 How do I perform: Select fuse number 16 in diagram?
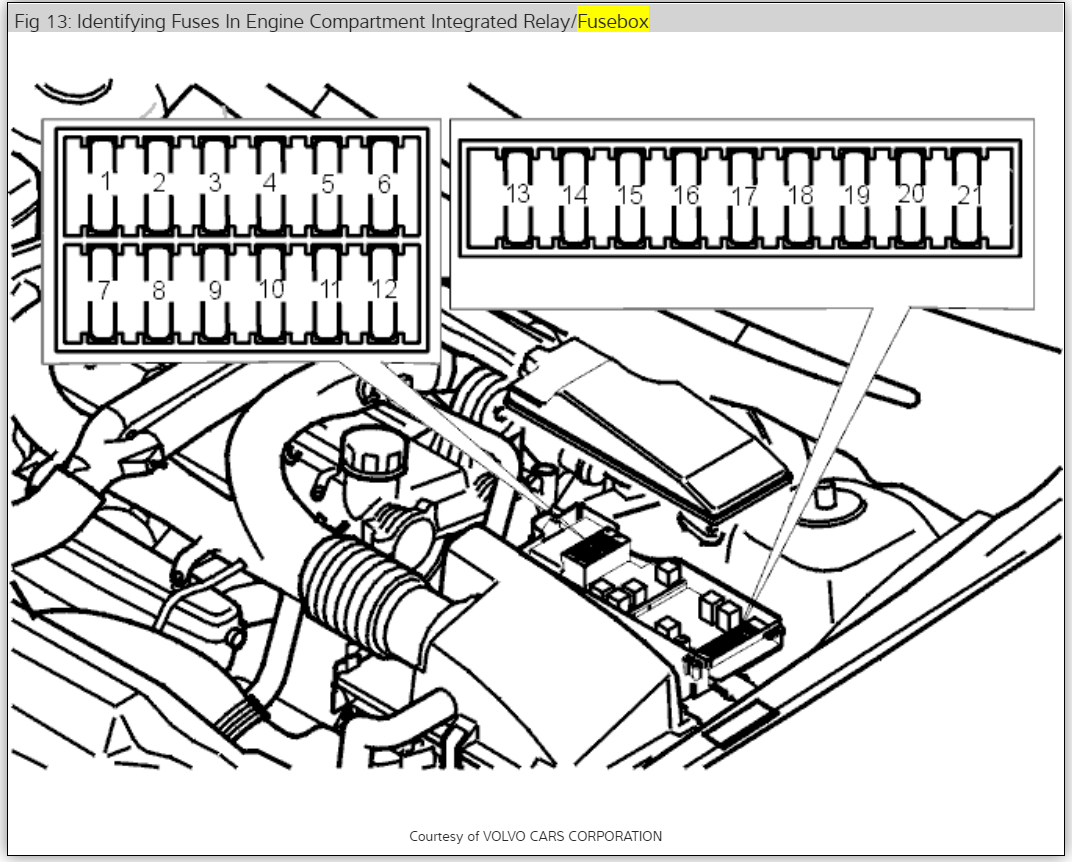coord(686,196)
